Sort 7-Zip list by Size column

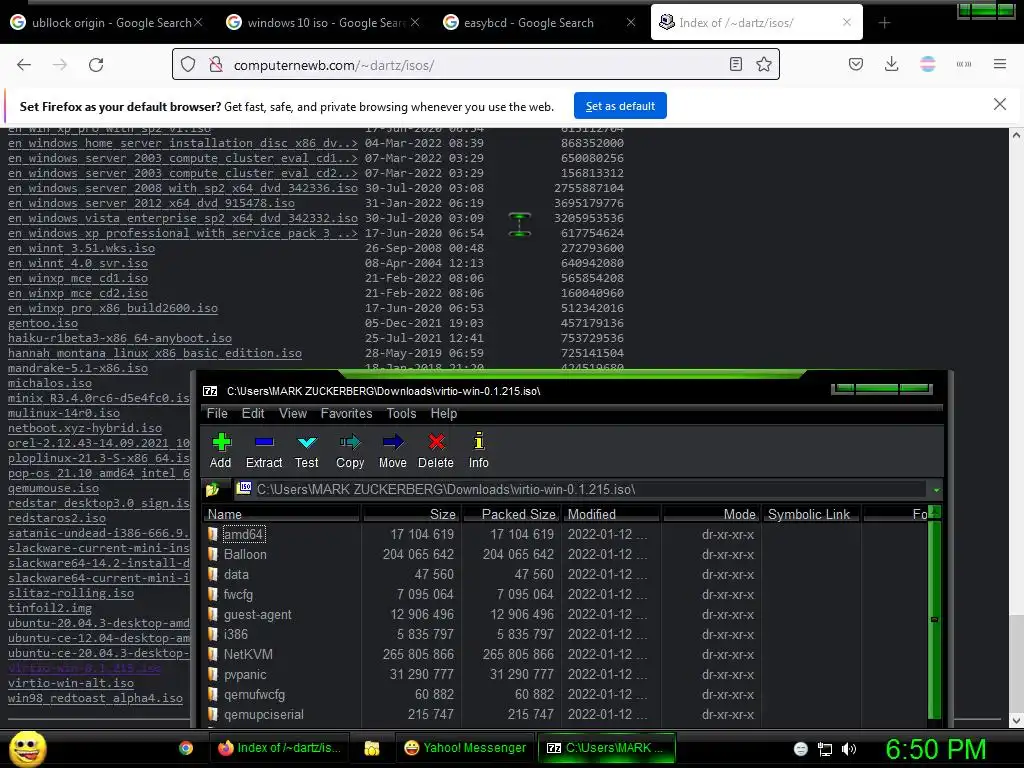[412, 514]
